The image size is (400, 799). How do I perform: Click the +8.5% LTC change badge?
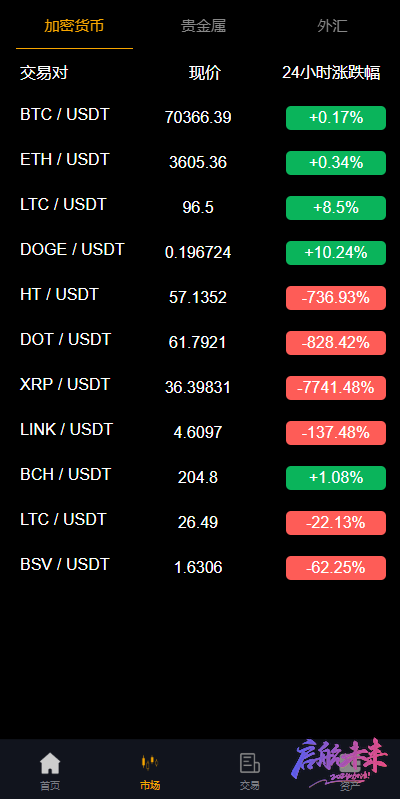[x=336, y=208]
